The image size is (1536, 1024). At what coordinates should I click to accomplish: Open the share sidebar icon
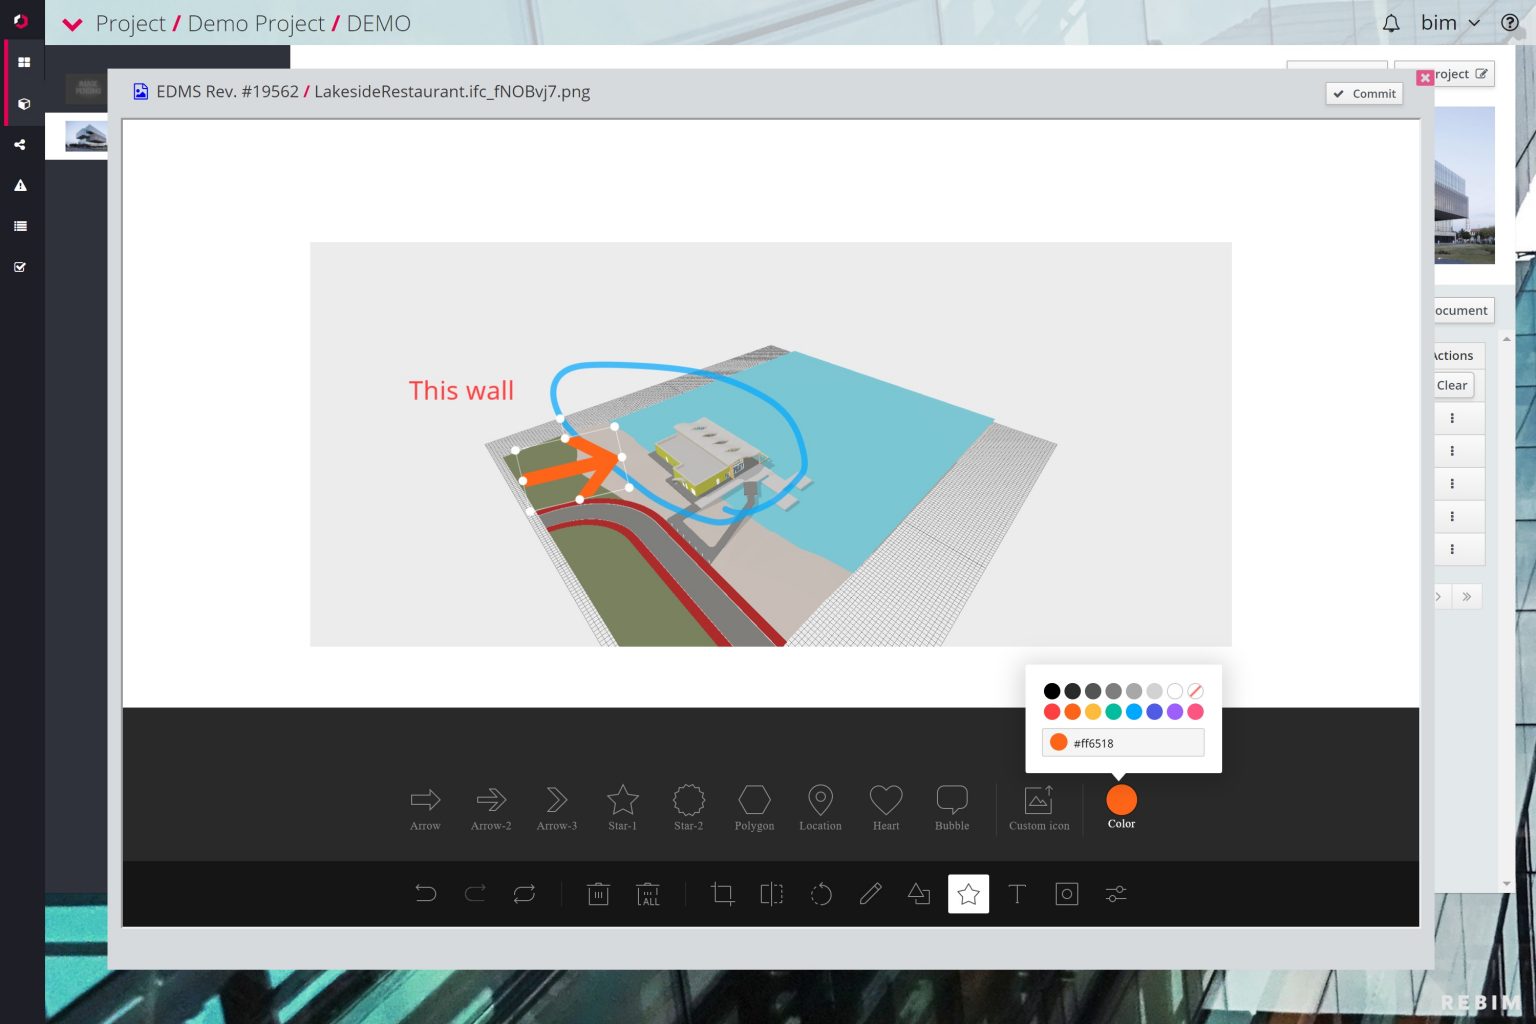point(20,144)
